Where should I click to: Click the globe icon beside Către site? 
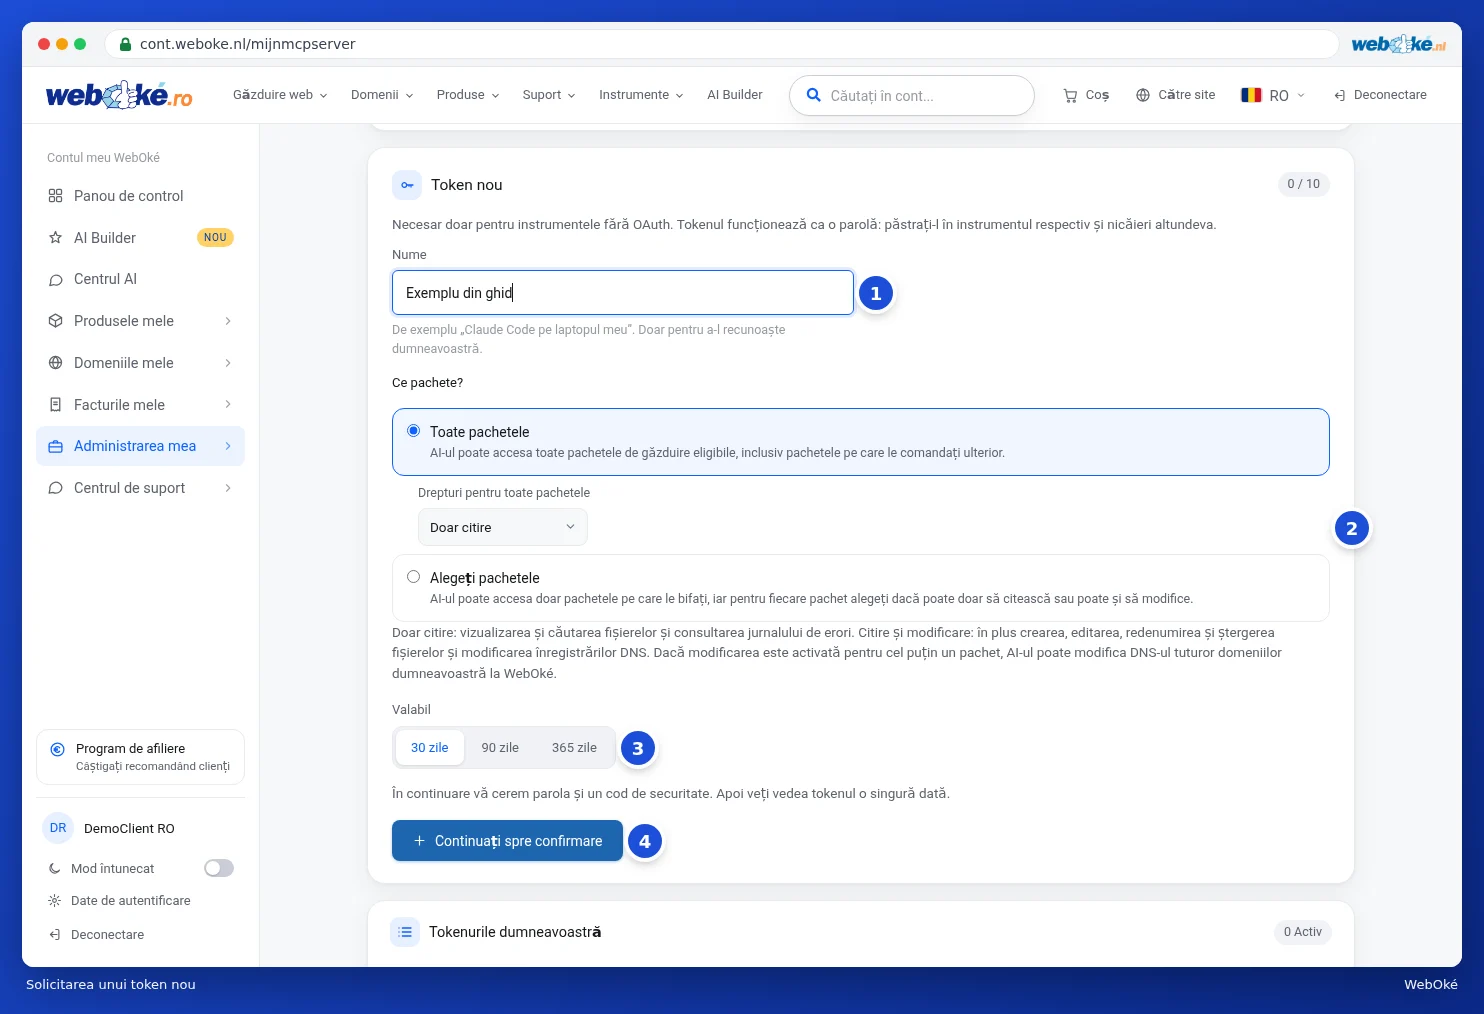click(x=1143, y=95)
